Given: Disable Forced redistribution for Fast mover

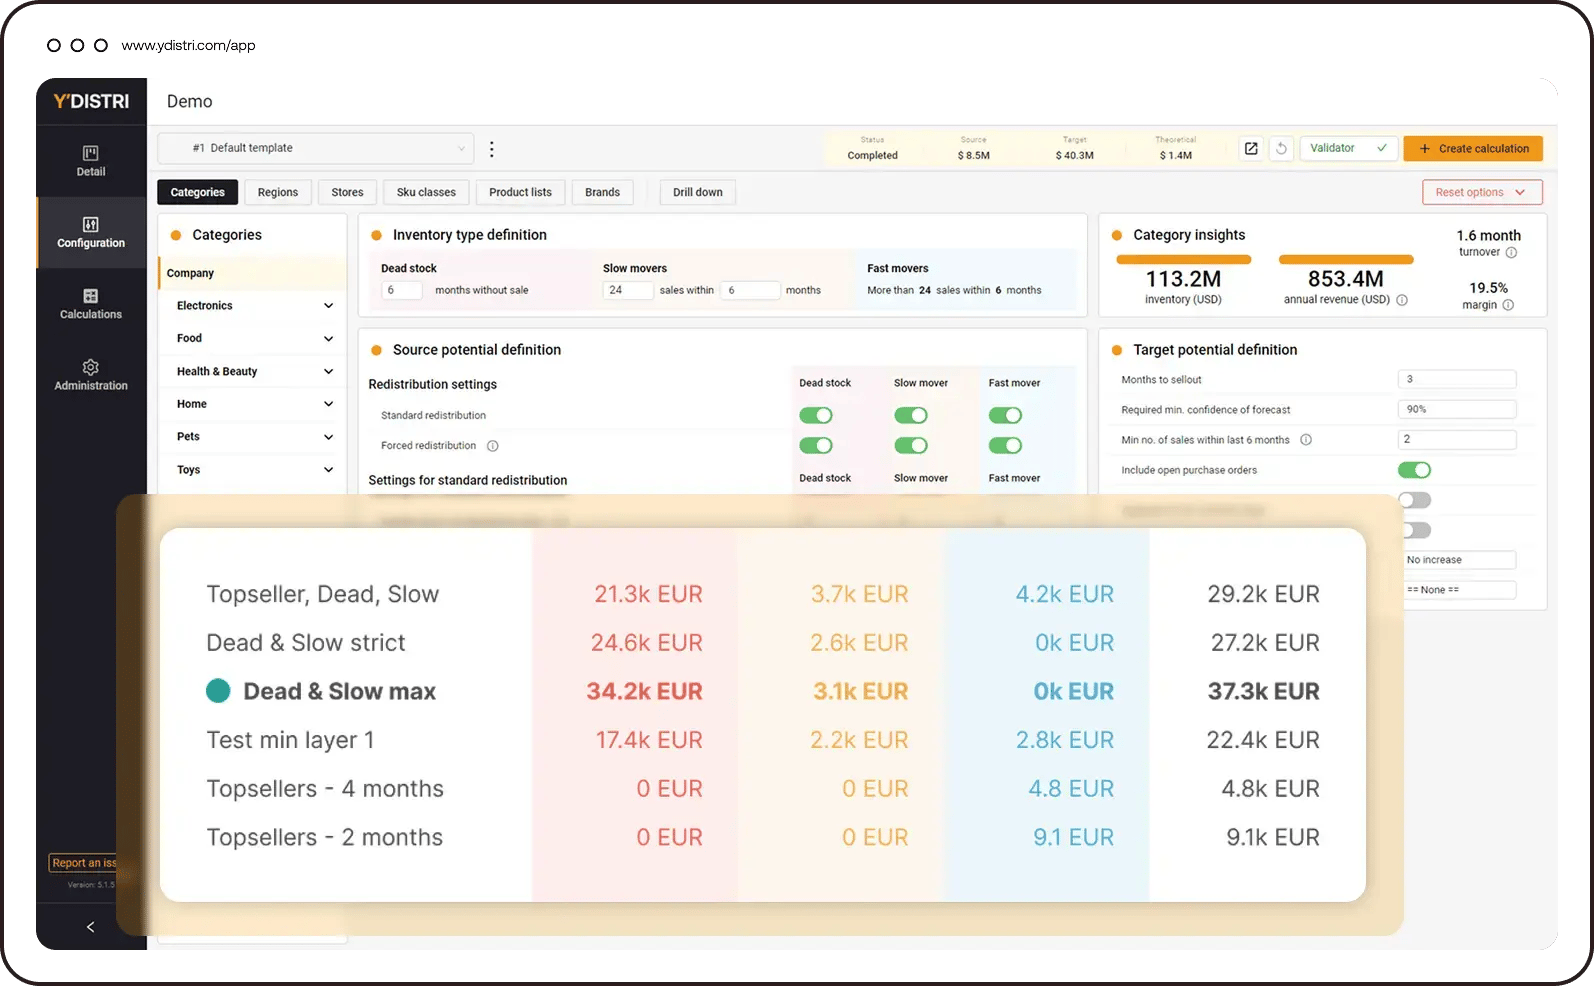Looking at the screenshot, I should pos(1005,446).
